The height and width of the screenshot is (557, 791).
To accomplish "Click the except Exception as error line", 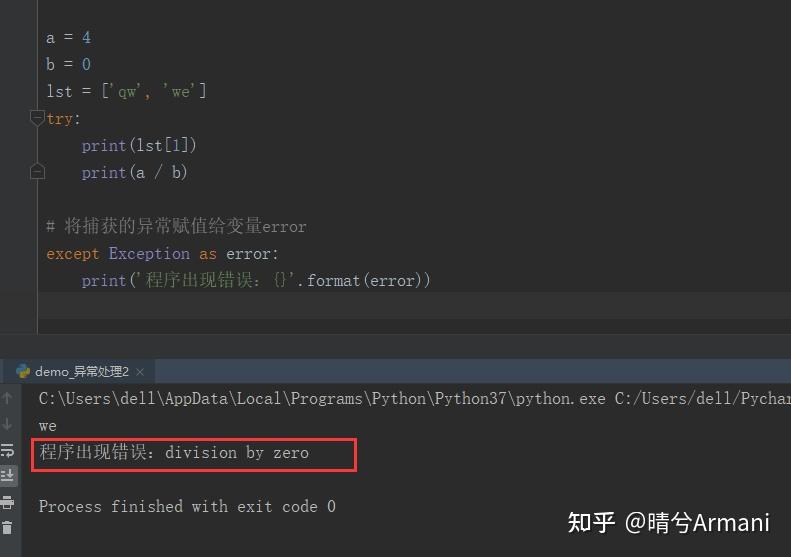I will pyautogui.click(x=162, y=253).
